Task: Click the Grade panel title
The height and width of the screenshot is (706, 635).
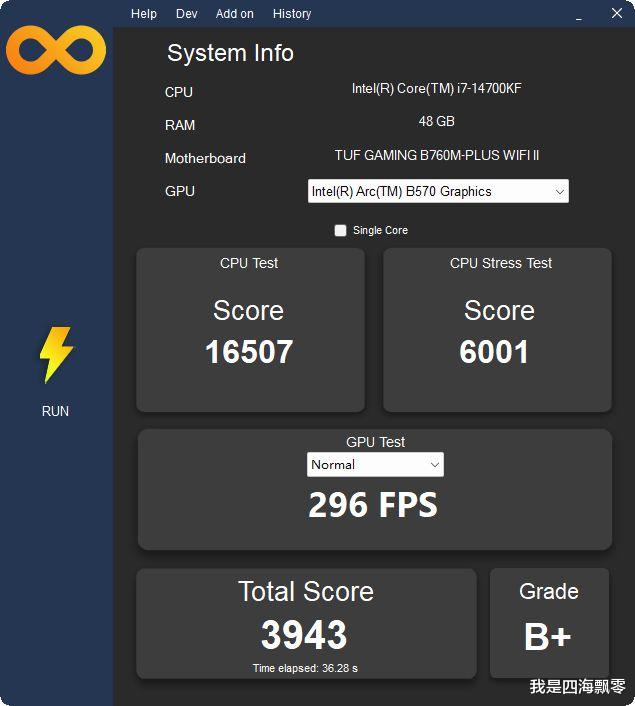Action: [x=549, y=591]
